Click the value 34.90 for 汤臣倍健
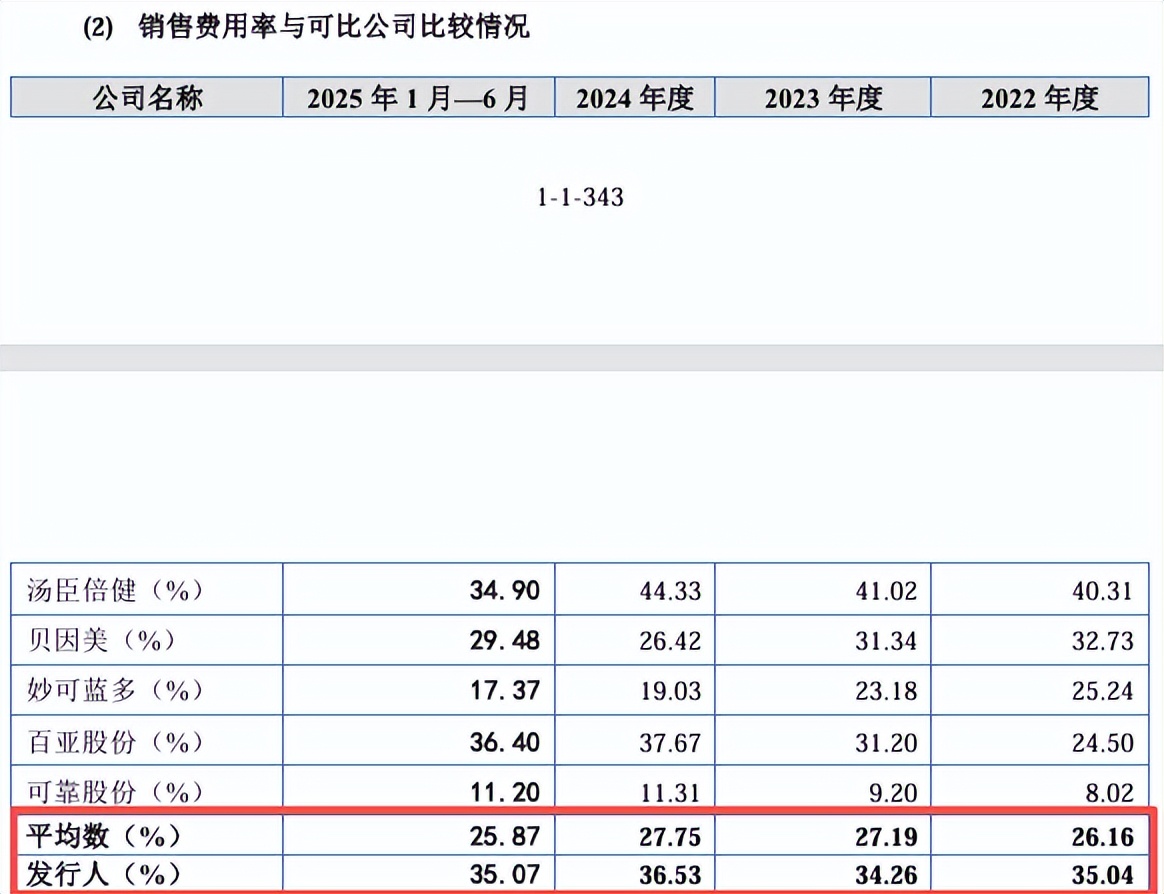This screenshot has height=894, width=1164. (x=505, y=590)
